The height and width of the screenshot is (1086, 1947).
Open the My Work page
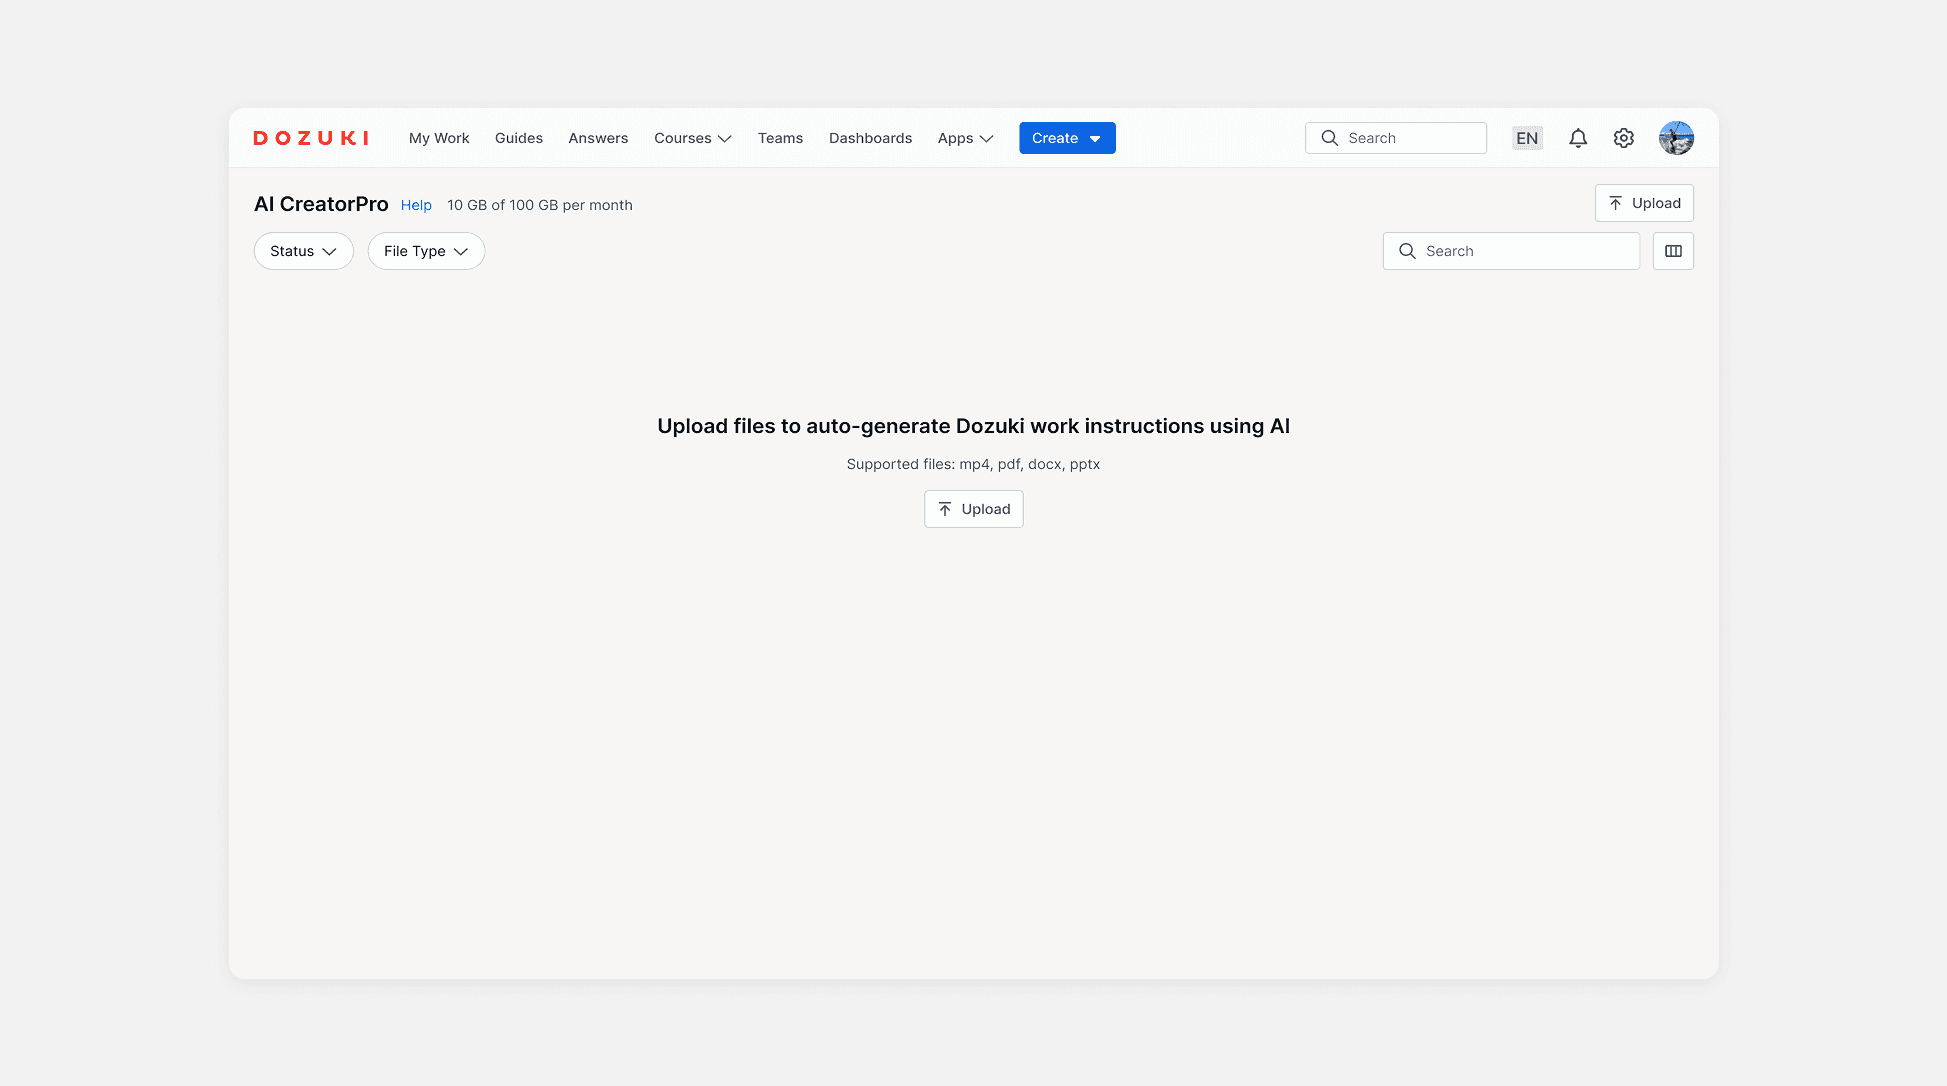coord(439,138)
